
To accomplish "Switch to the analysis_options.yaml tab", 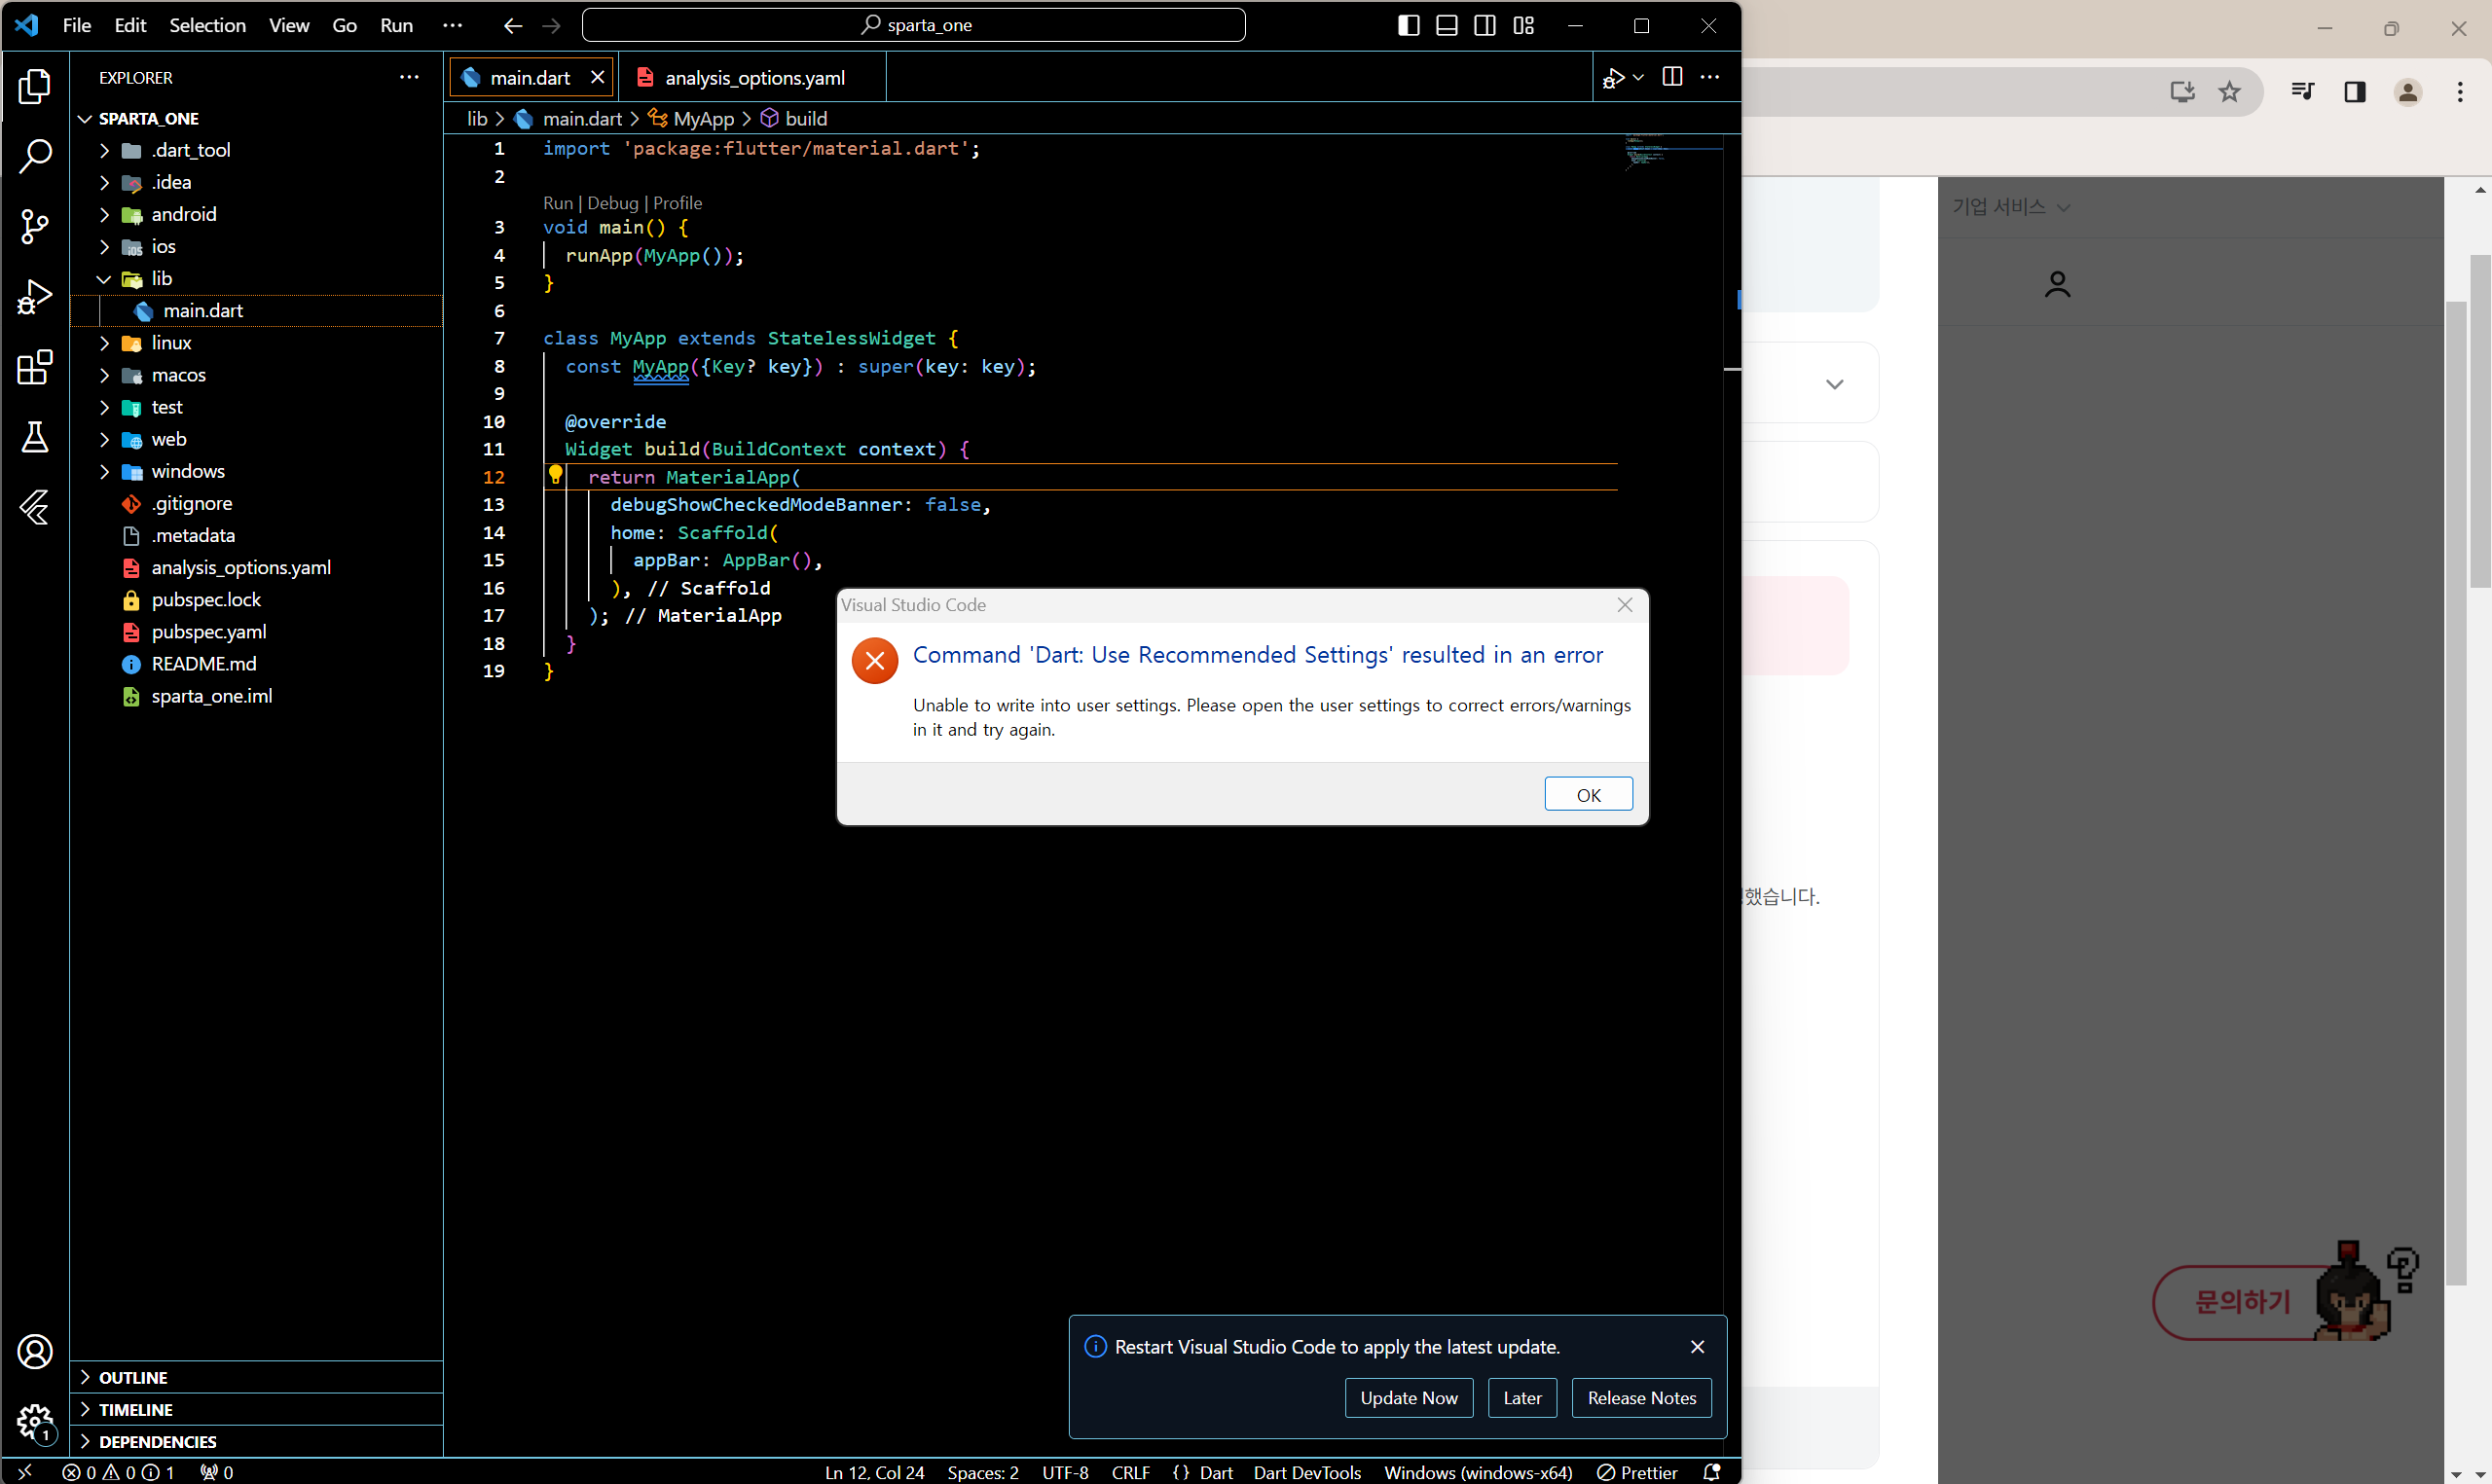I will point(752,77).
